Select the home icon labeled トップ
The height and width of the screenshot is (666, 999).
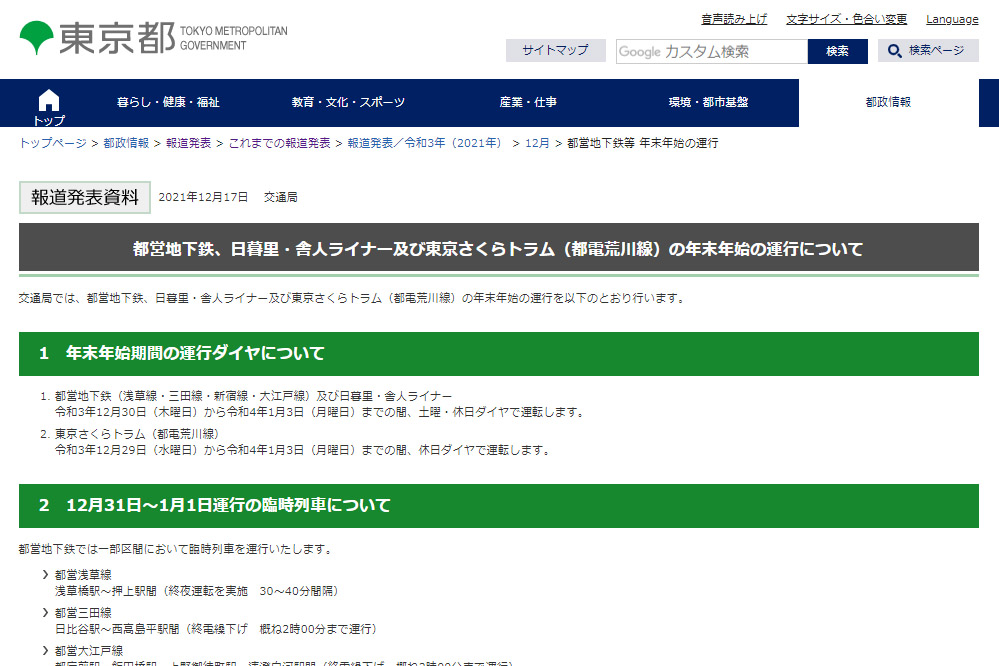48,101
